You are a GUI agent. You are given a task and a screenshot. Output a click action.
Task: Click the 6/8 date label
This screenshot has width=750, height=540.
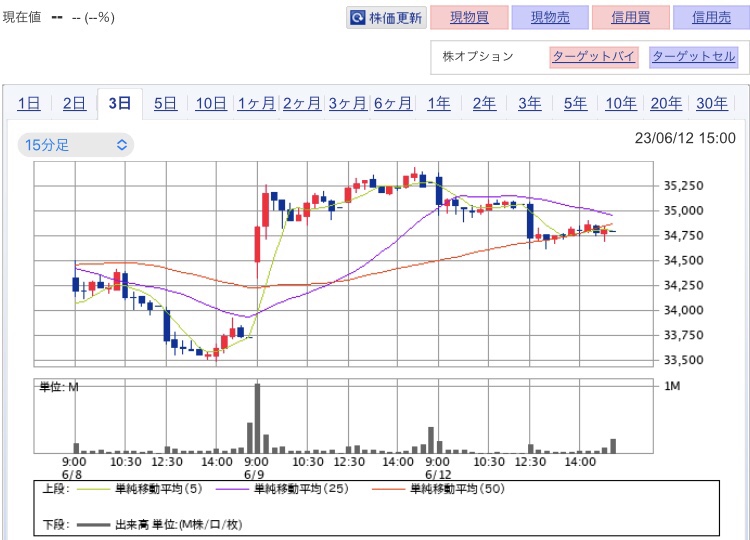(72, 474)
